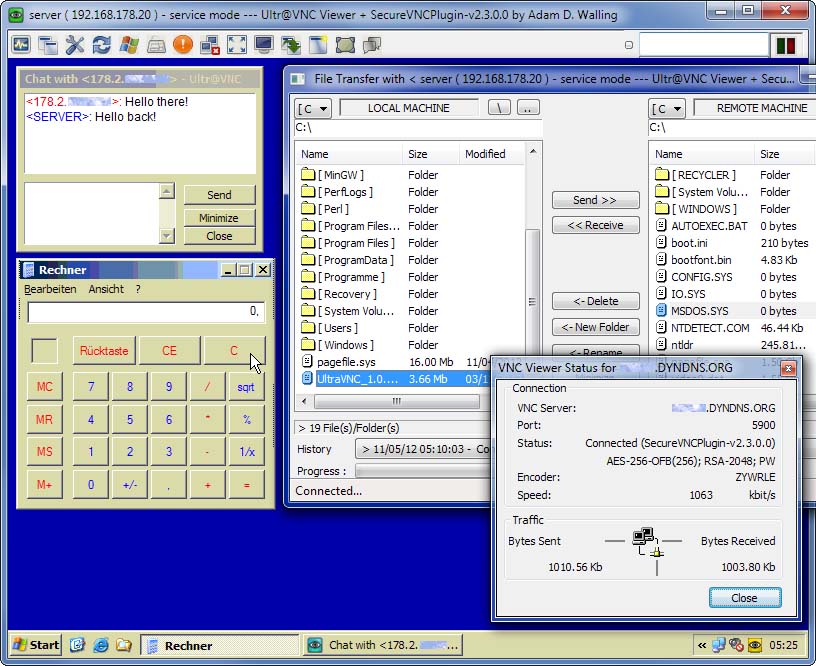This screenshot has width=816, height=666.
Task: Open file transfer from the toolbar icon
Action: tap(291, 45)
